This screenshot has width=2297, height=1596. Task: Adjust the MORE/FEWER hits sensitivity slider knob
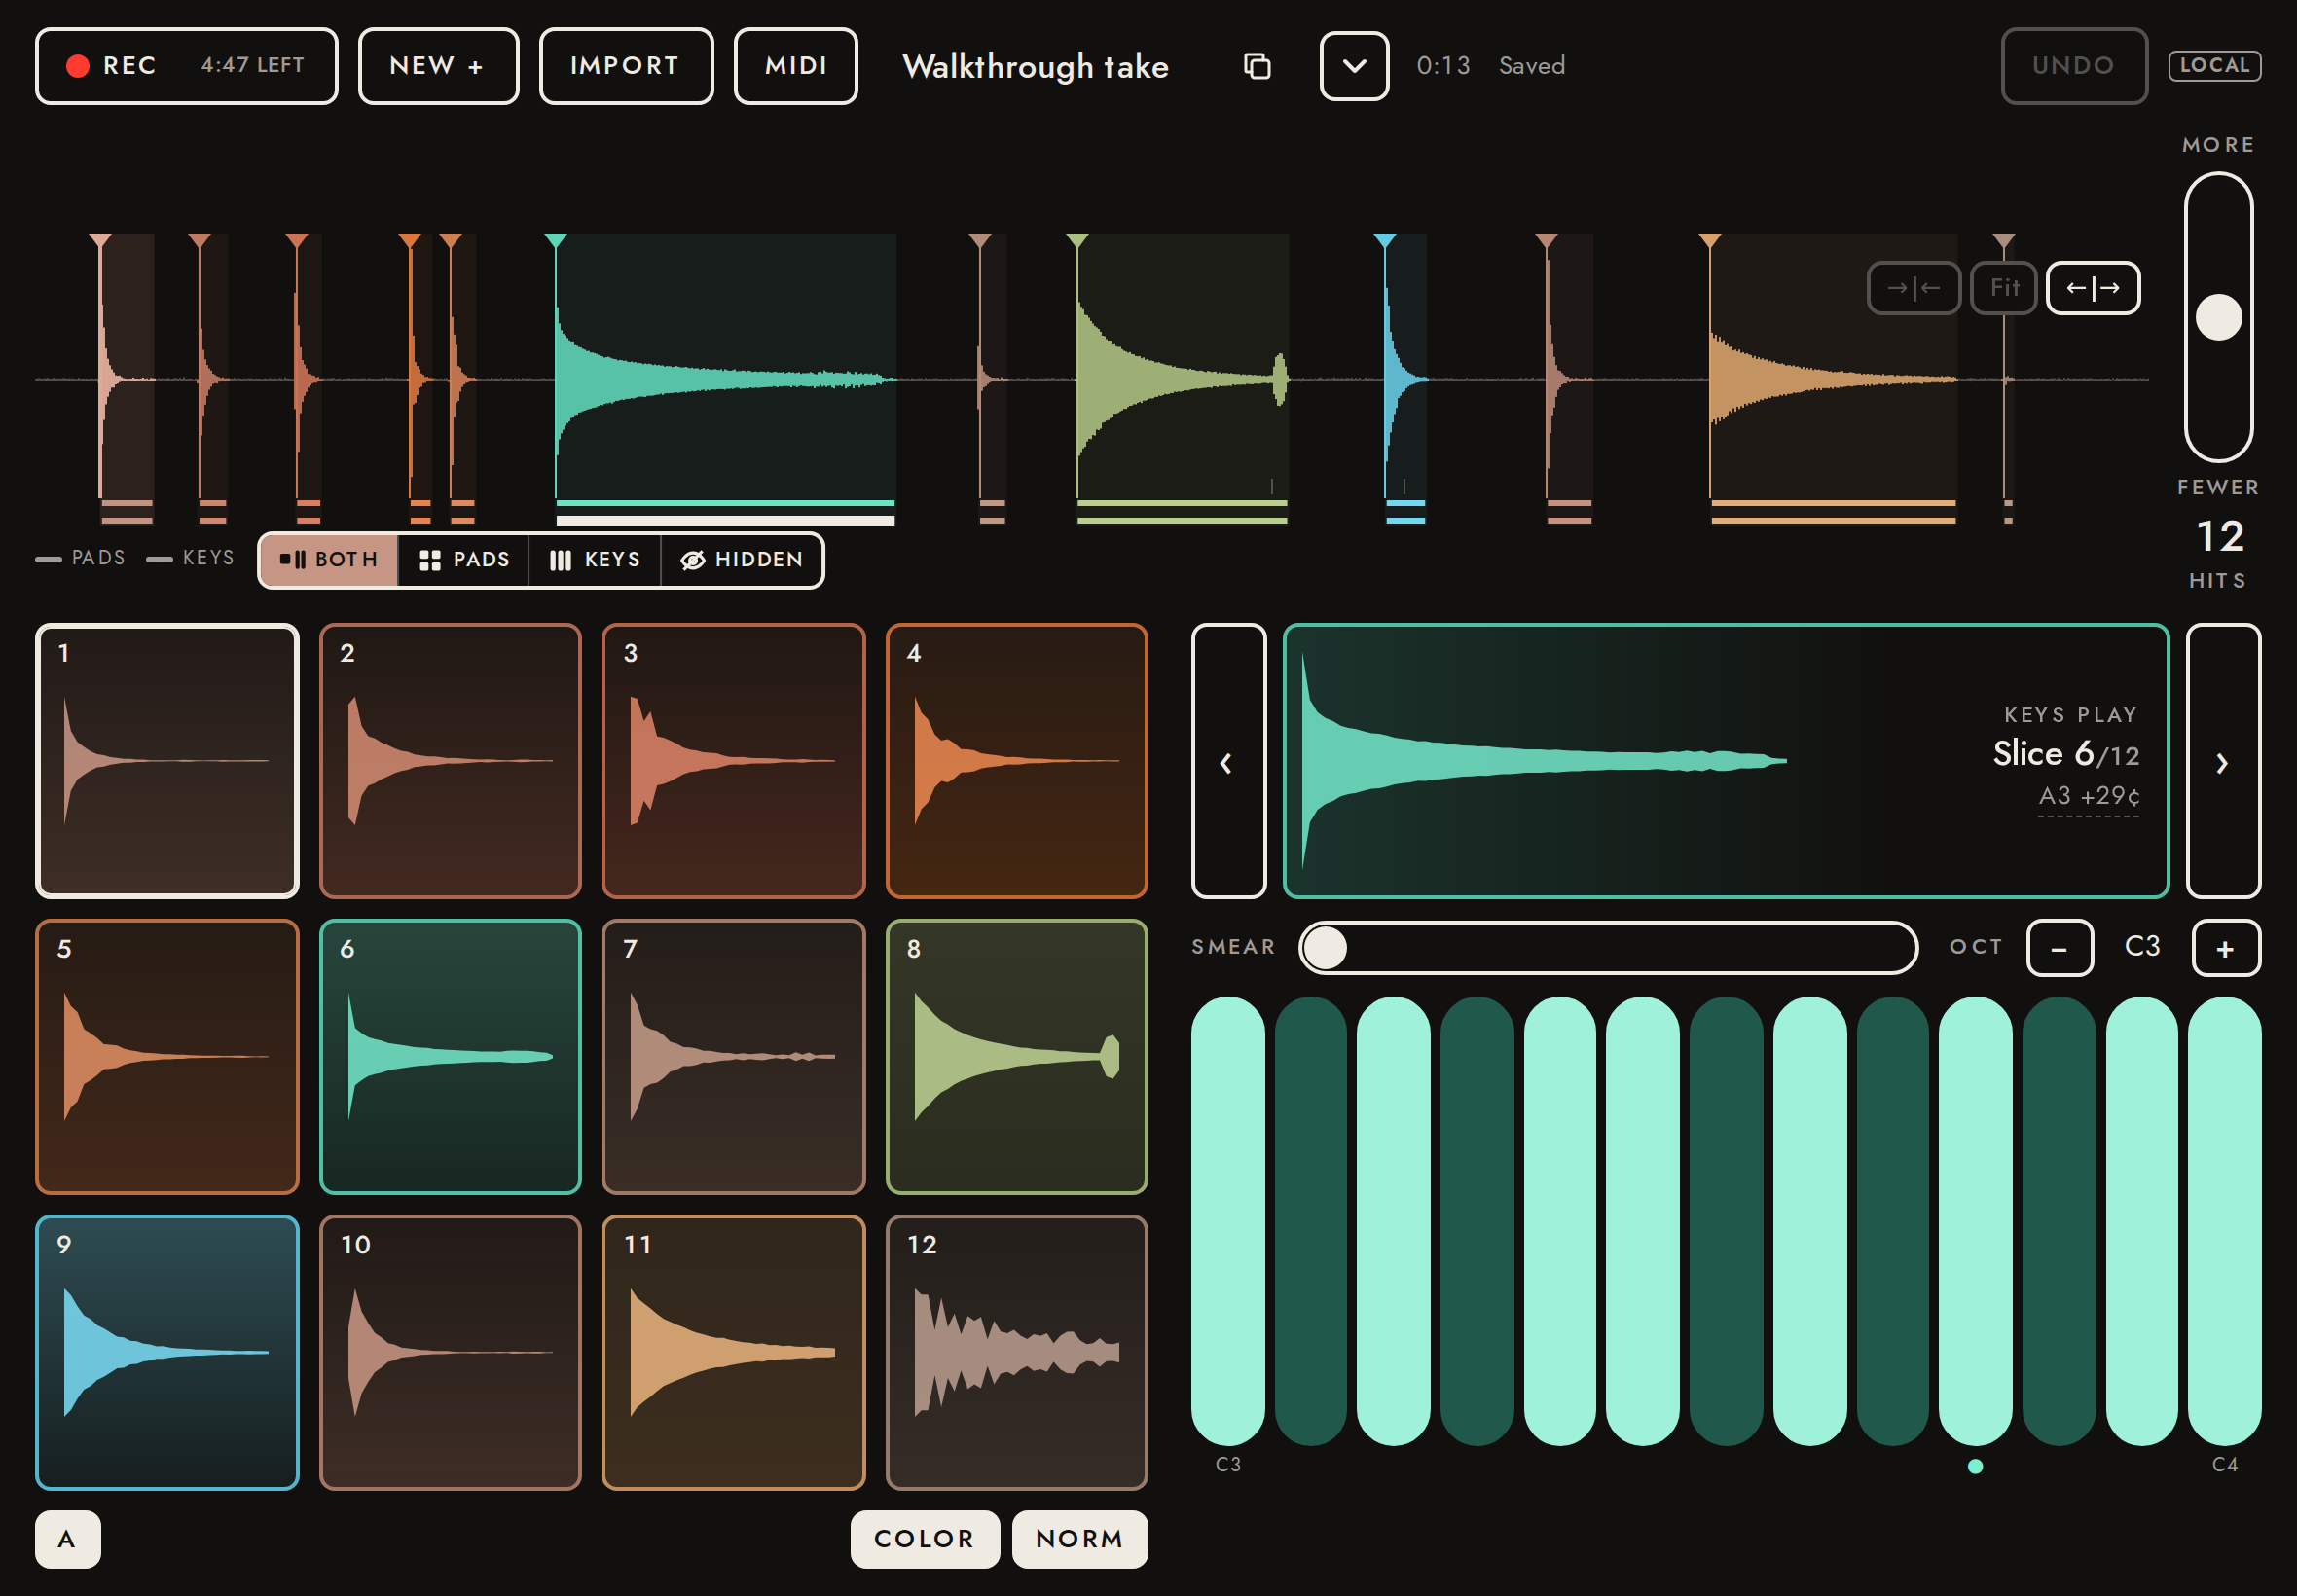click(2218, 317)
